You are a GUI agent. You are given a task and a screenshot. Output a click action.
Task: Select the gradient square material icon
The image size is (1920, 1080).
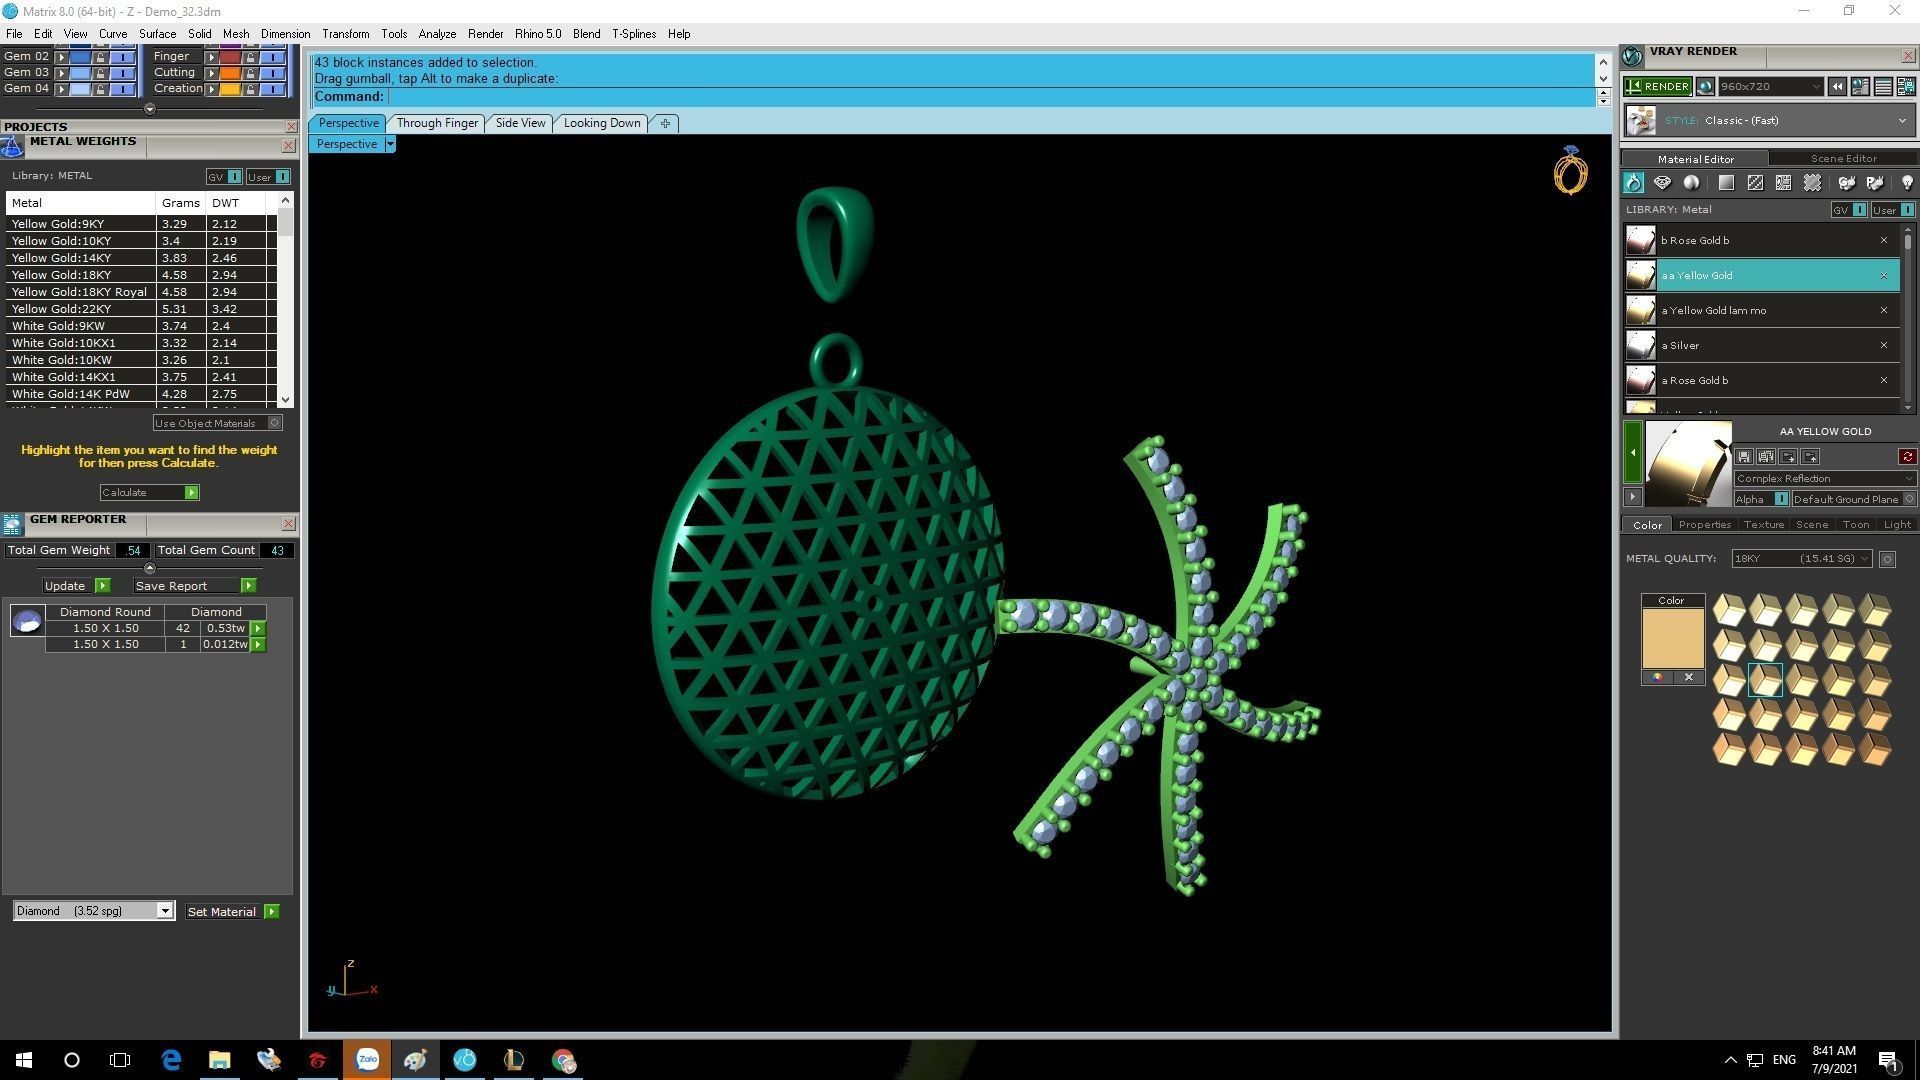click(1726, 183)
